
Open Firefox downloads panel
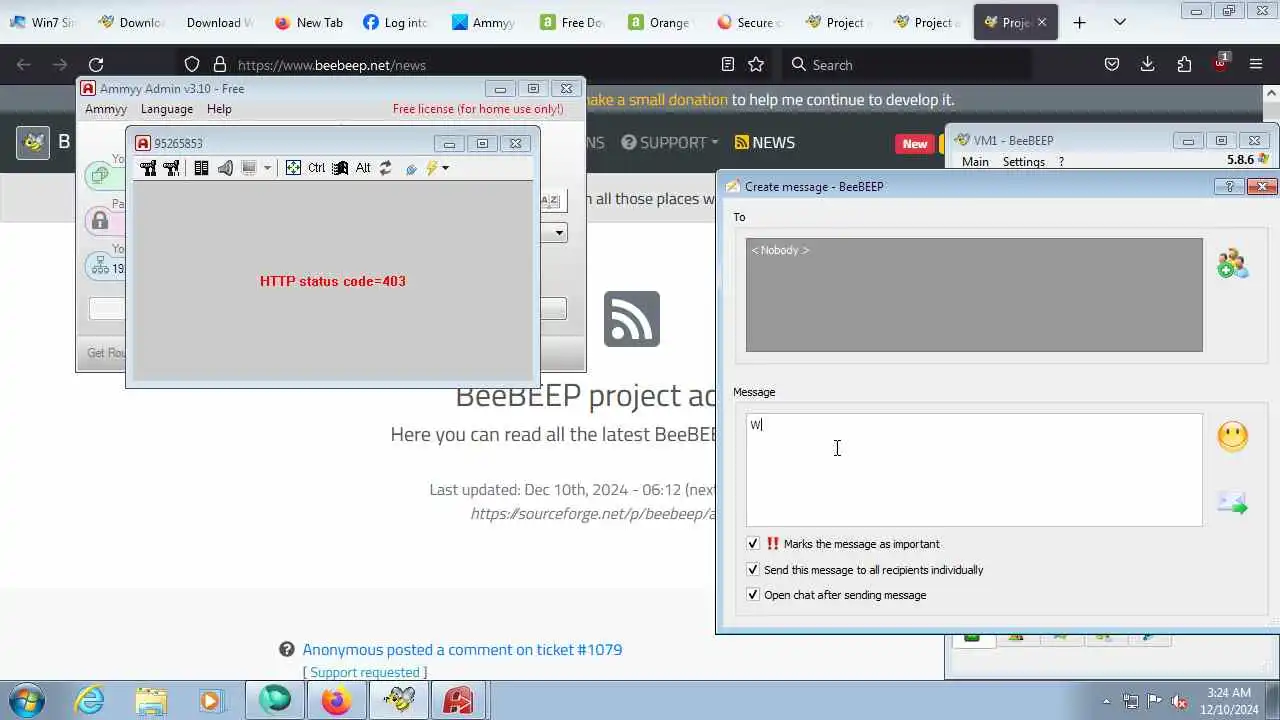(1148, 65)
